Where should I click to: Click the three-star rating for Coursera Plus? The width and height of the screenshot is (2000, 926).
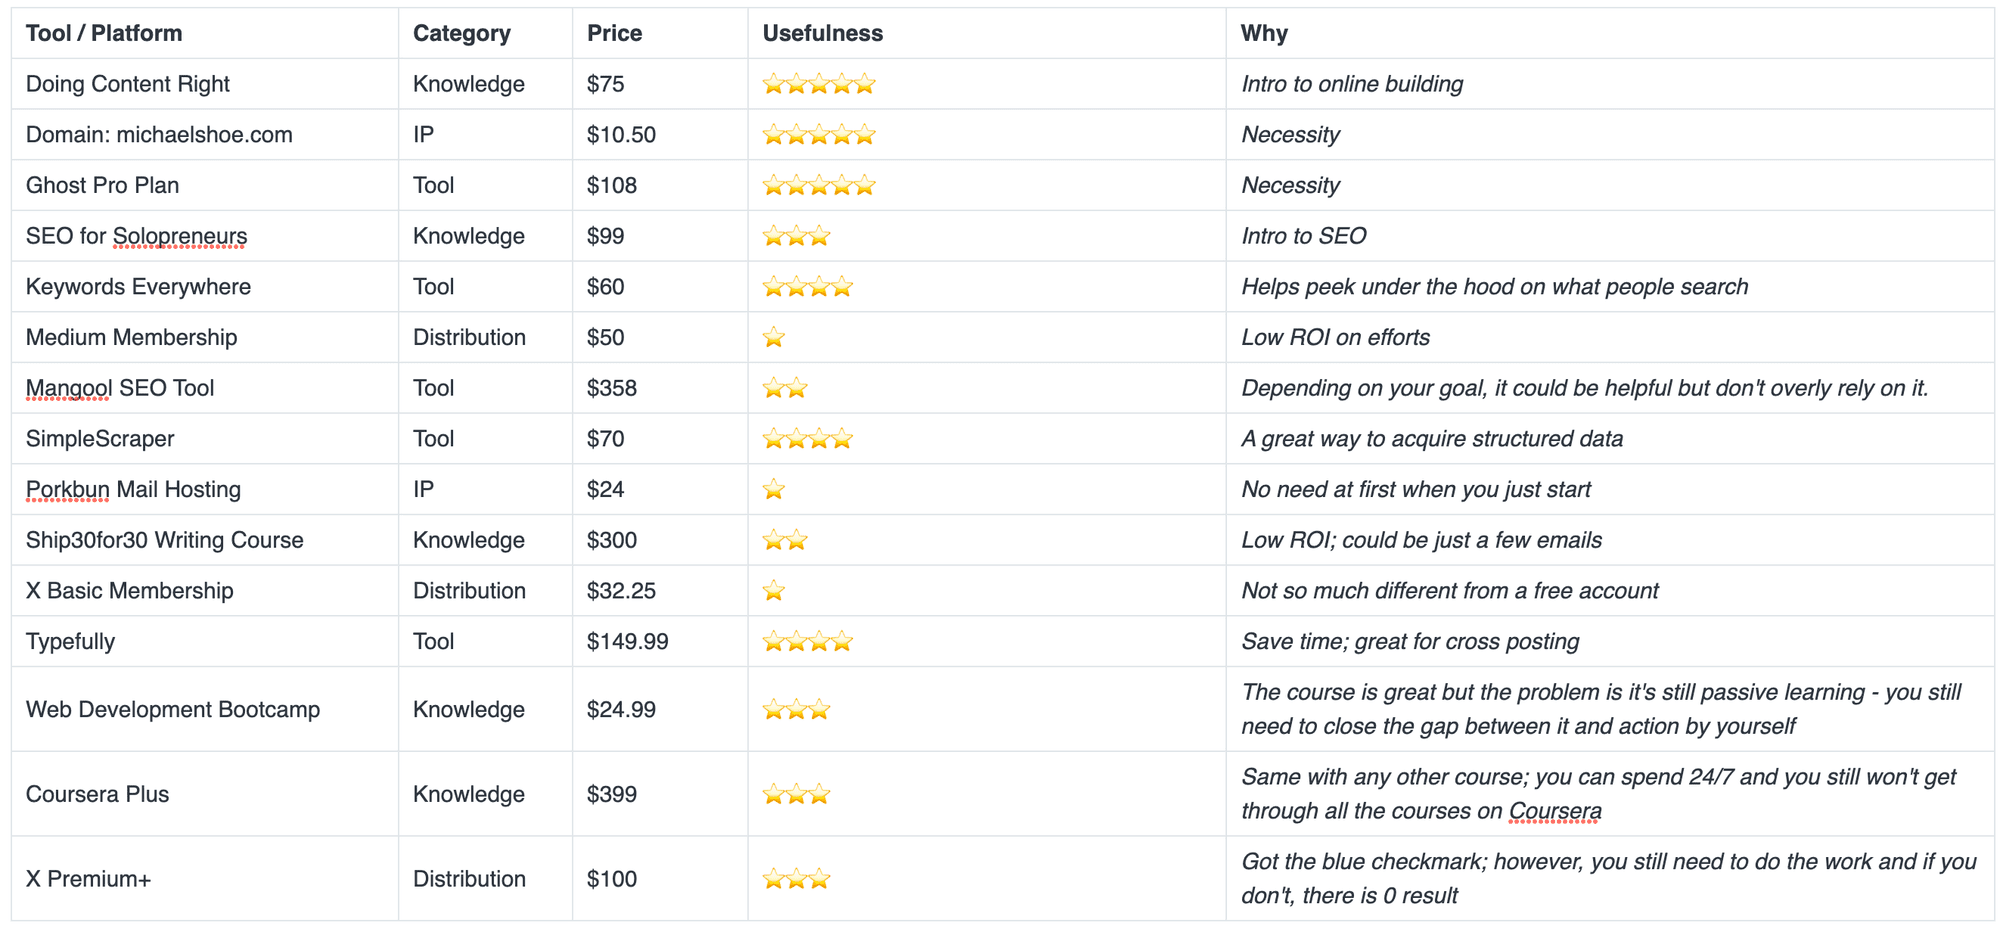pos(796,795)
